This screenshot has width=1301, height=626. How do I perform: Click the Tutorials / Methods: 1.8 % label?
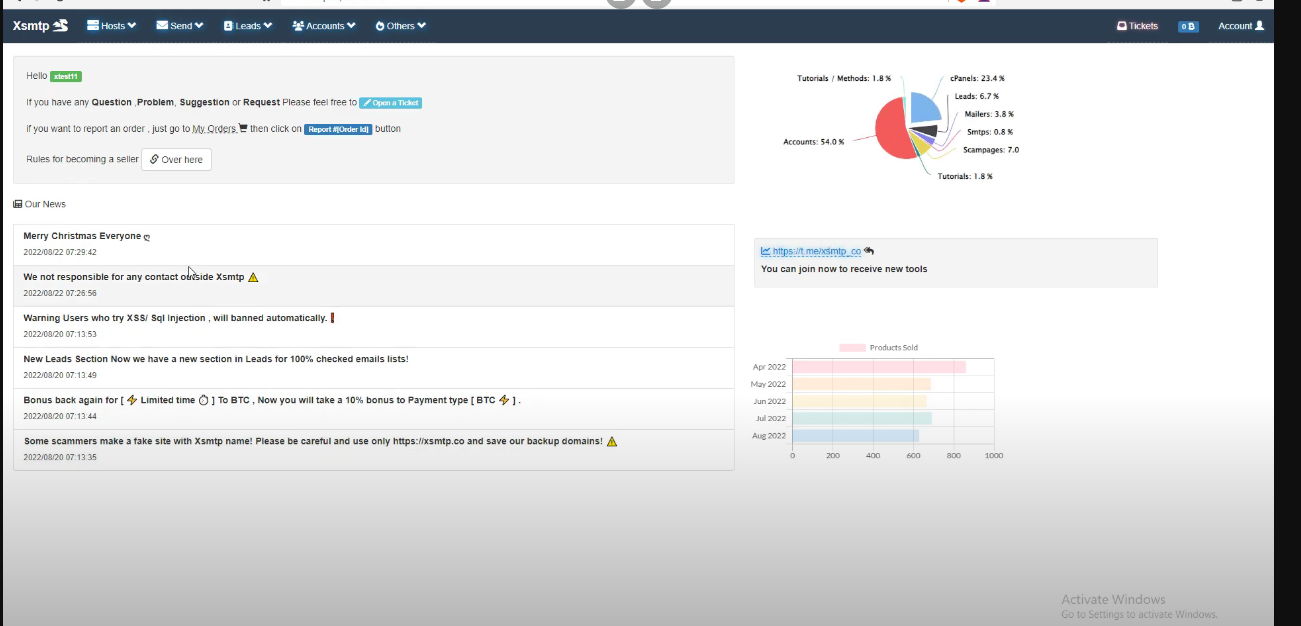click(844, 78)
